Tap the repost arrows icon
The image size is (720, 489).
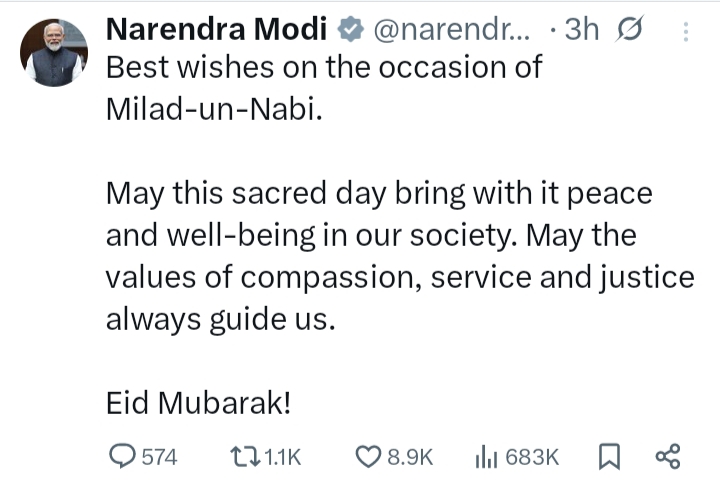(243, 457)
